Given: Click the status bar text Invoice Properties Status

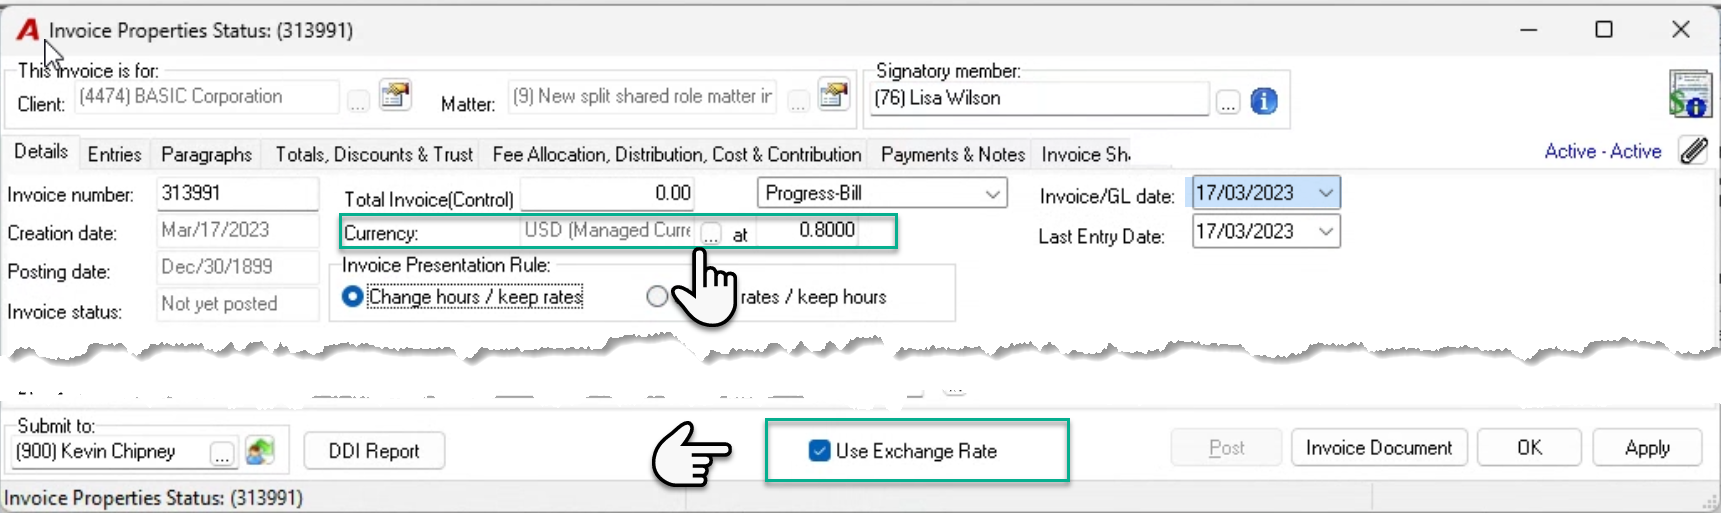Looking at the screenshot, I should tap(153, 498).
